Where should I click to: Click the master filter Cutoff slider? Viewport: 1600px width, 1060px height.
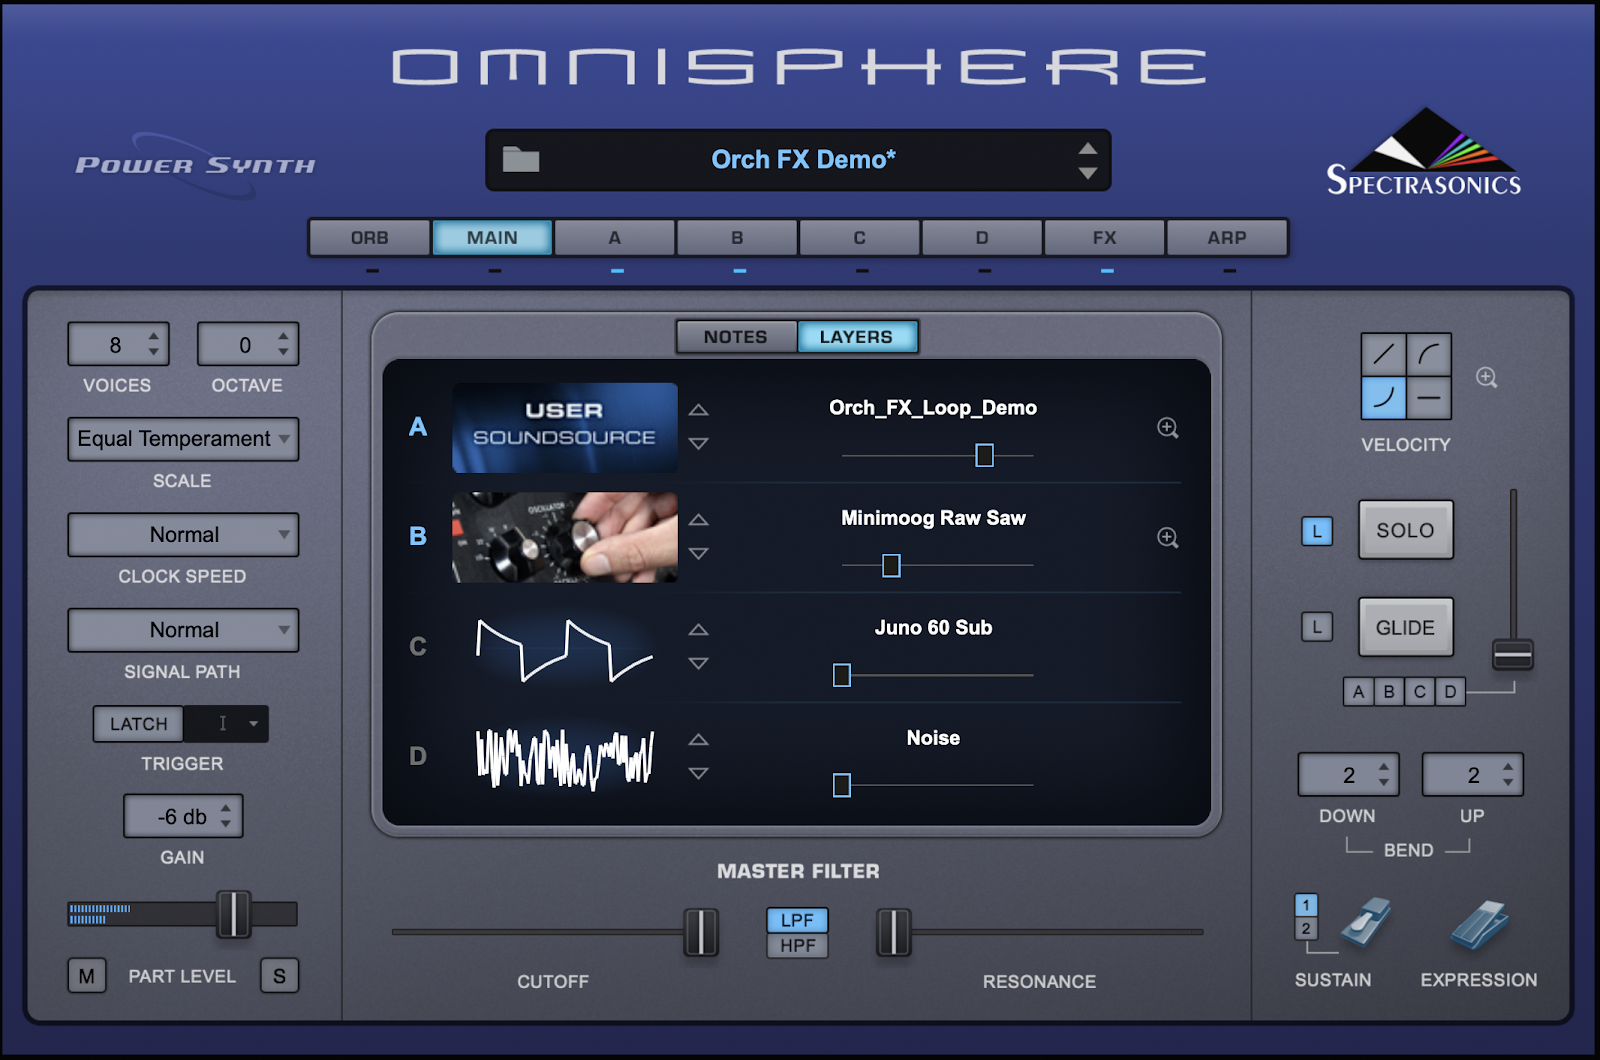coord(701,932)
